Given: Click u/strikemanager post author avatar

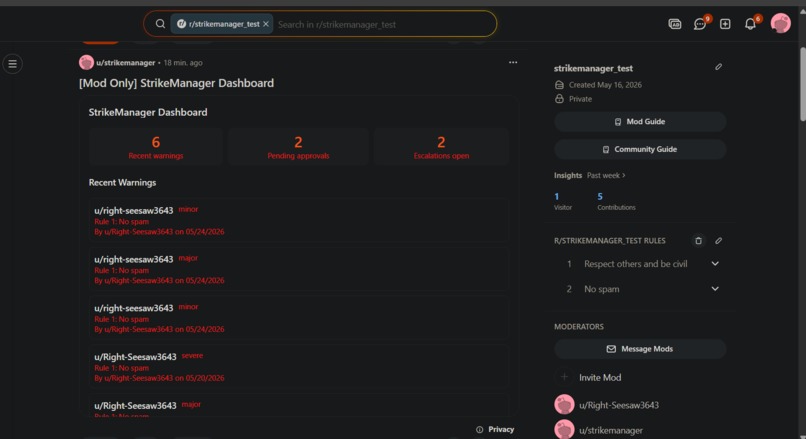Looking at the screenshot, I should click(x=86, y=62).
